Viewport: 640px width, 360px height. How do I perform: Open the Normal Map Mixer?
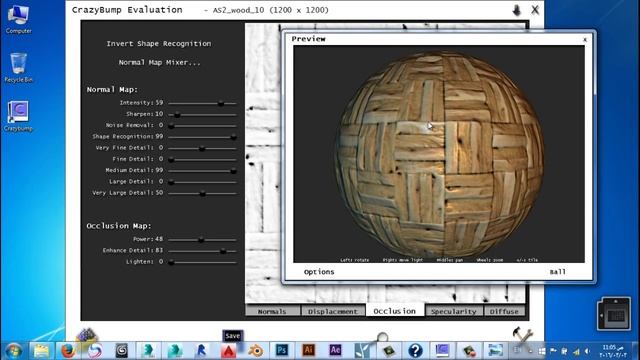[159, 62]
